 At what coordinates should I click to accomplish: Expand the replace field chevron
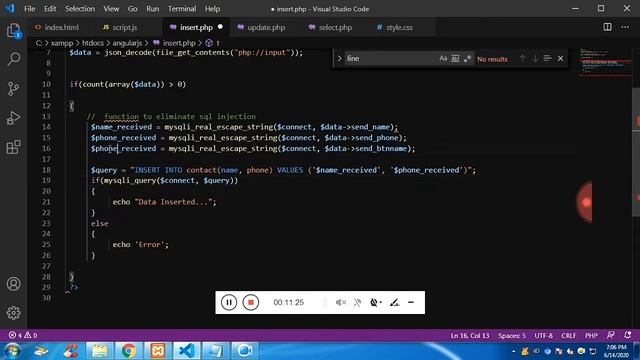339,58
